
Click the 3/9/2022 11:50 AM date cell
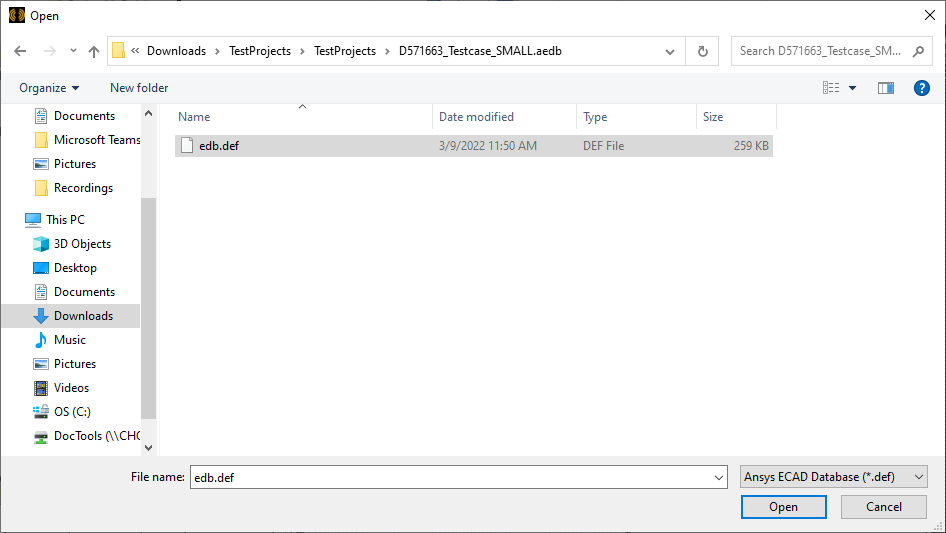point(487,145)
